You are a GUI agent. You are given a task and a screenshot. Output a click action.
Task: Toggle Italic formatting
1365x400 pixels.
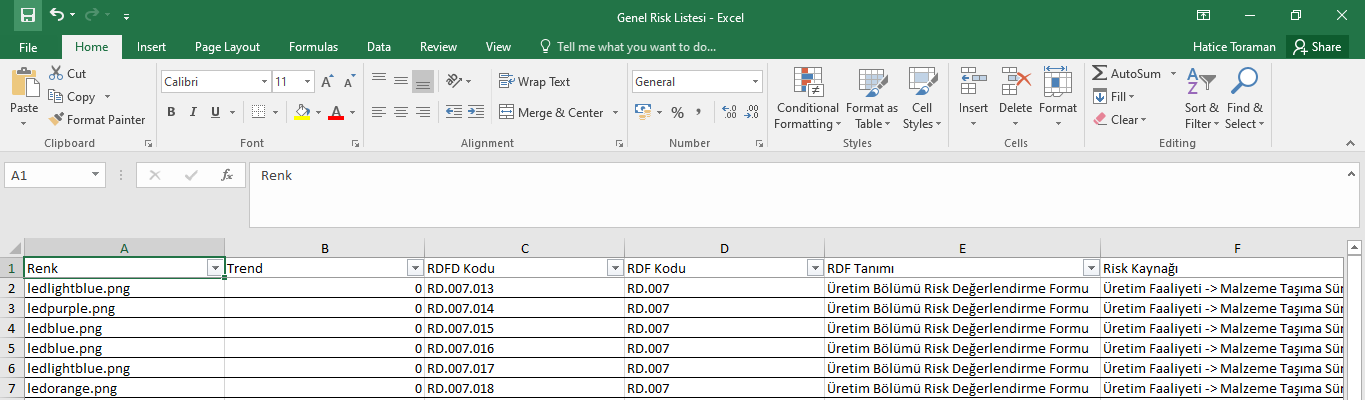(193, 113)
